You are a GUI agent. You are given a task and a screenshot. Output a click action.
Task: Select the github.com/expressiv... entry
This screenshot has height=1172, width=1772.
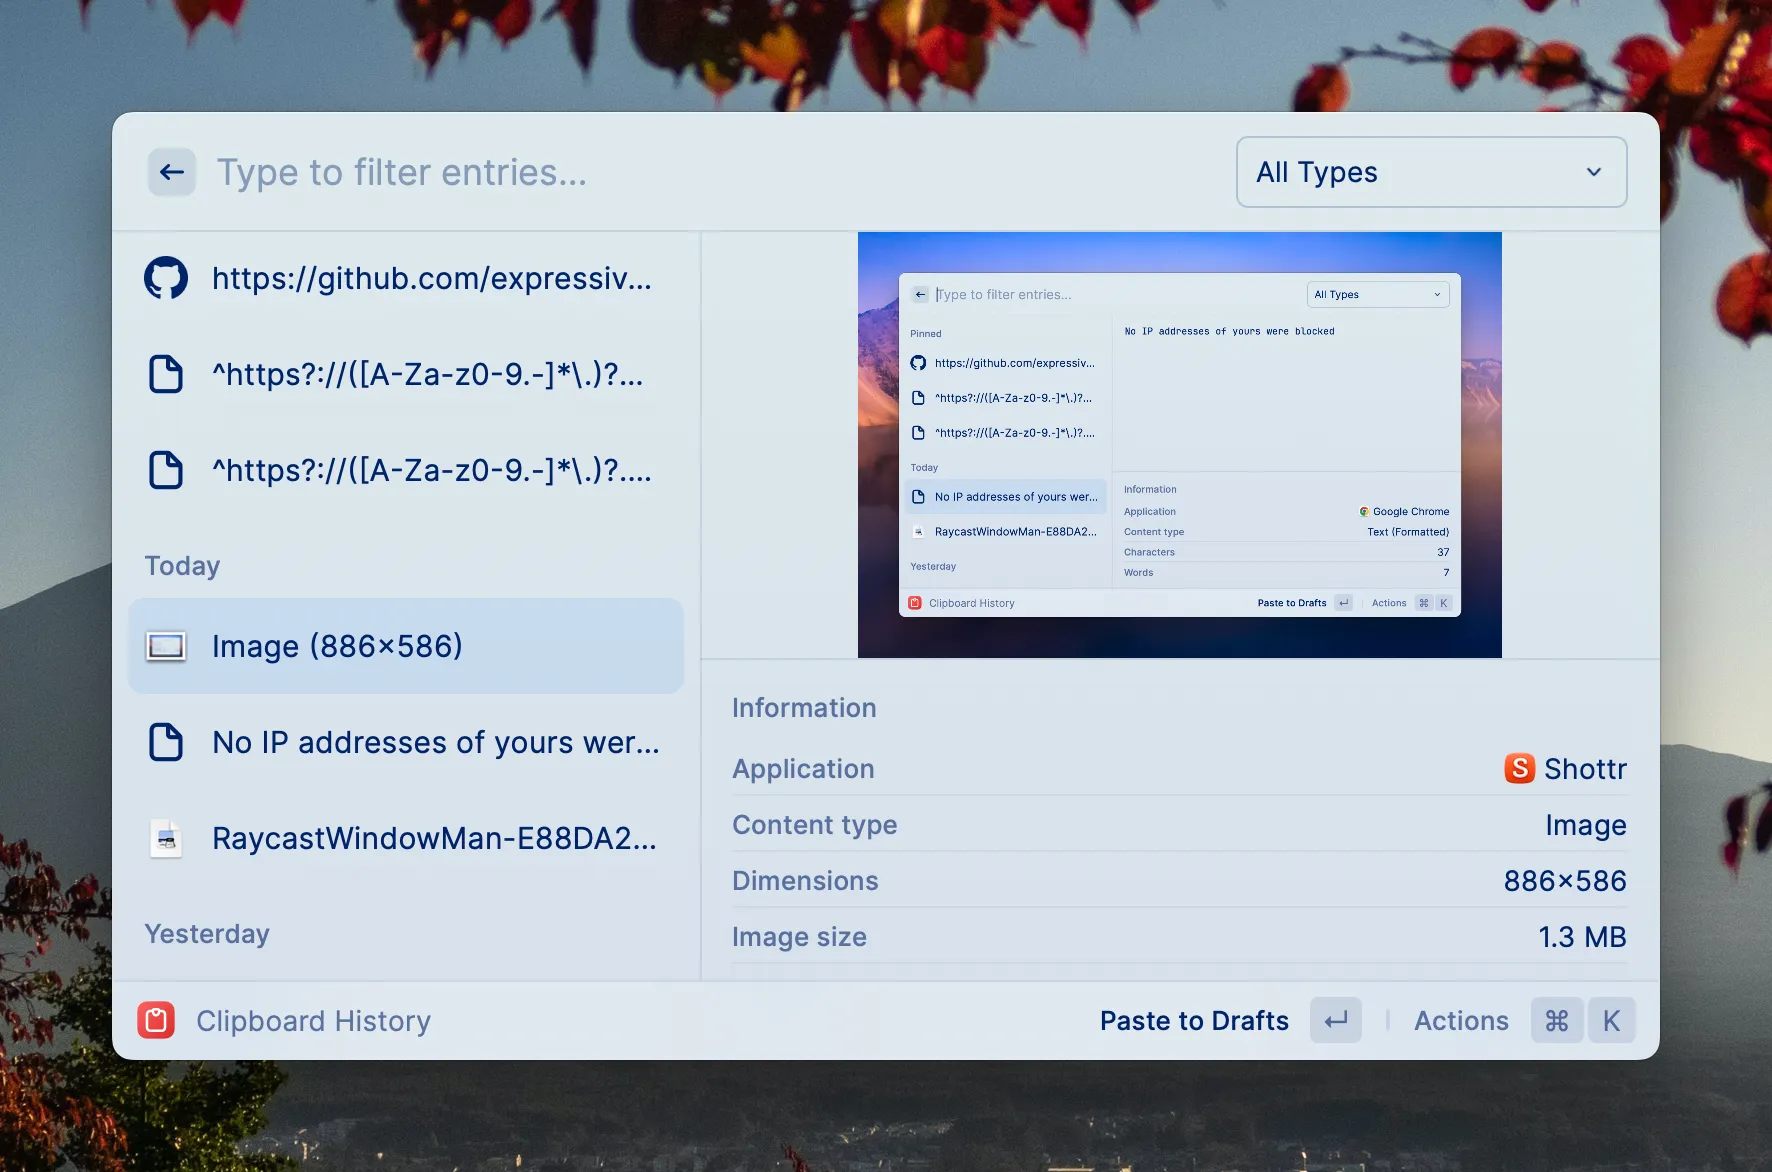tap(430, 278)
